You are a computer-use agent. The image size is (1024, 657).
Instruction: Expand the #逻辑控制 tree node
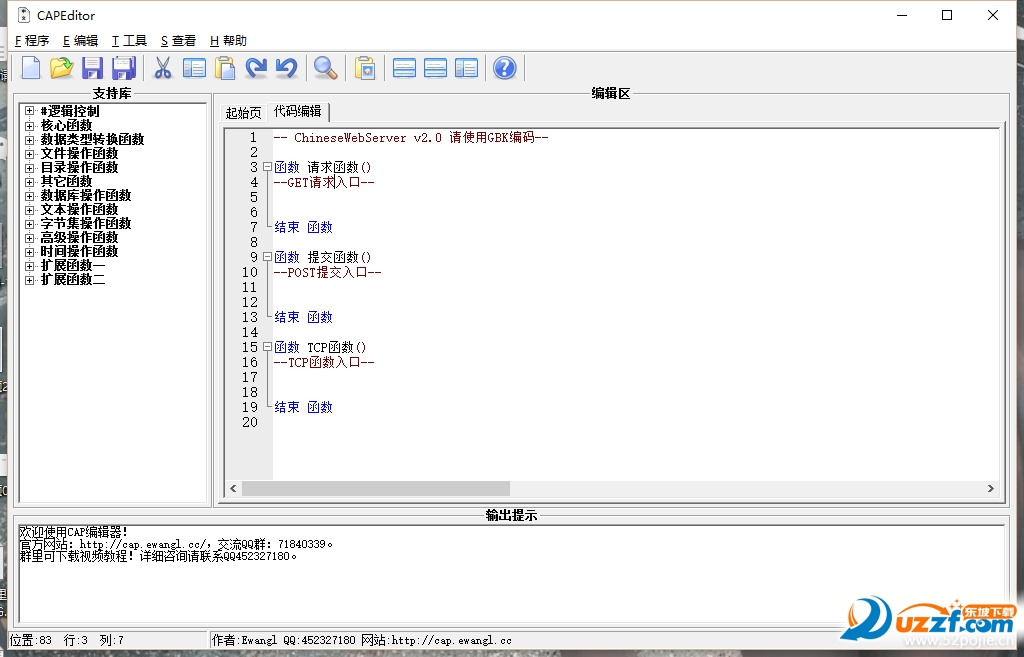(29, 111)
